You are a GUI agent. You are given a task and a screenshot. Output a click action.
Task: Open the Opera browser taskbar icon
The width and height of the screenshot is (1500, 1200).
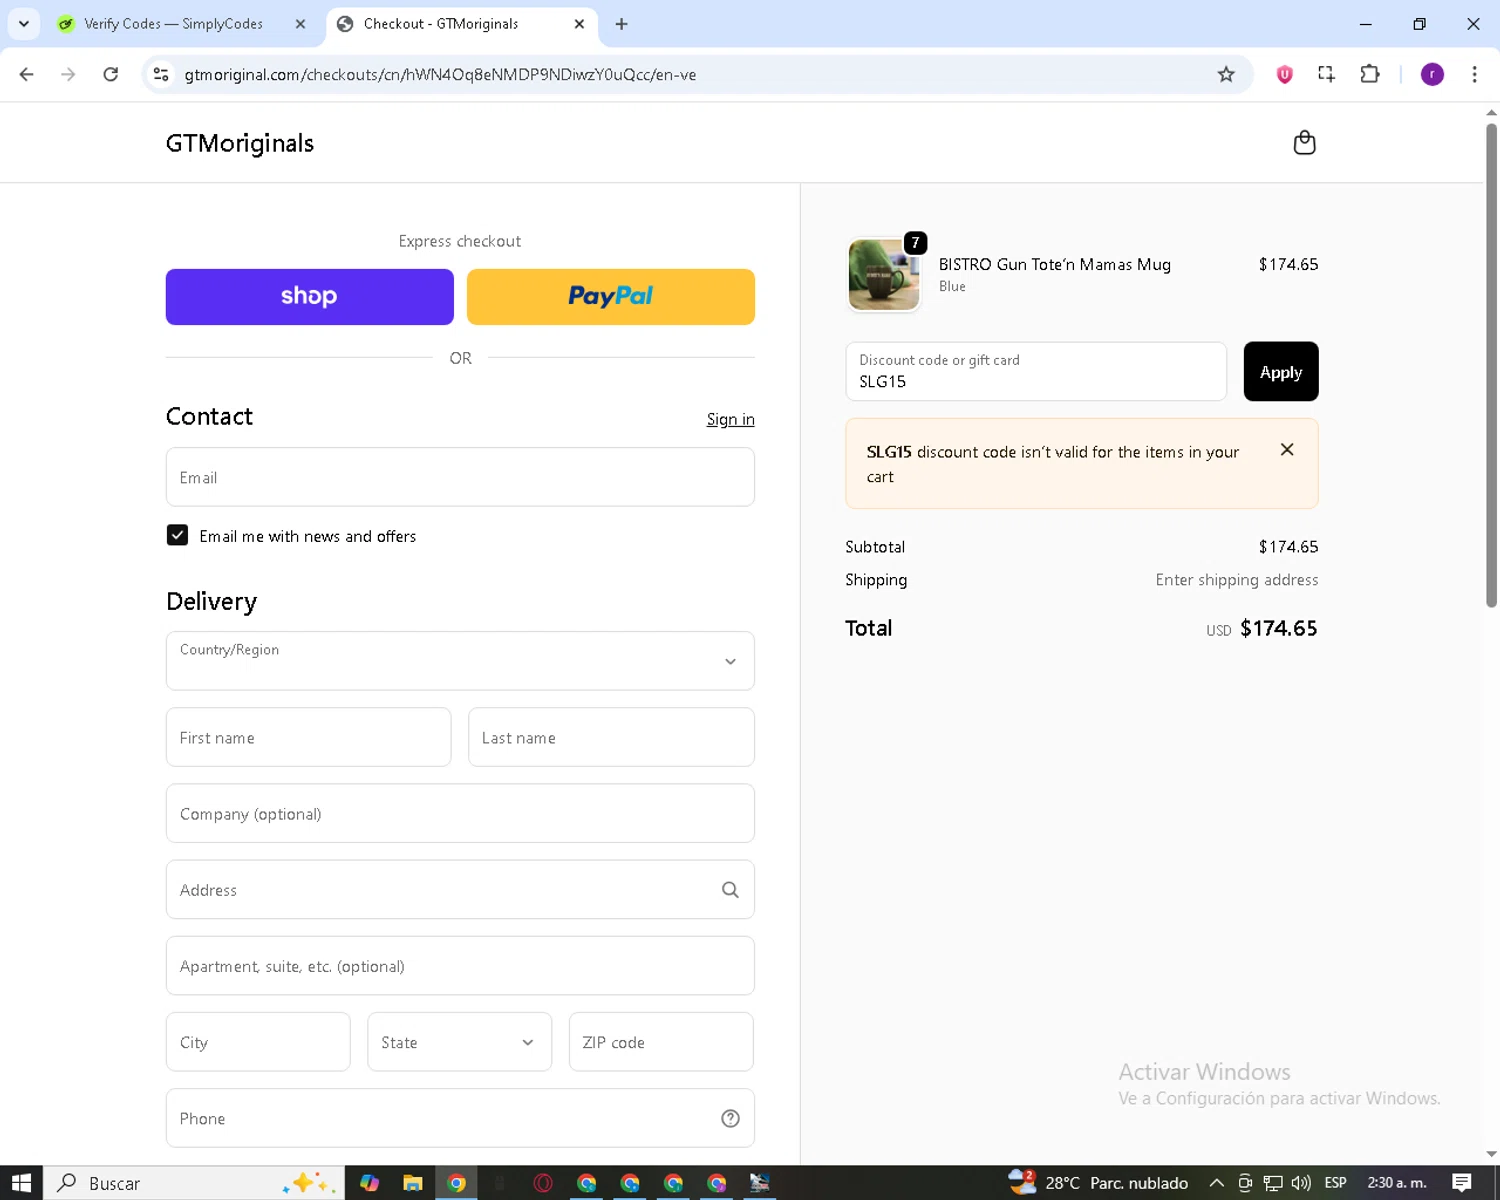(x=543, y=1183)
